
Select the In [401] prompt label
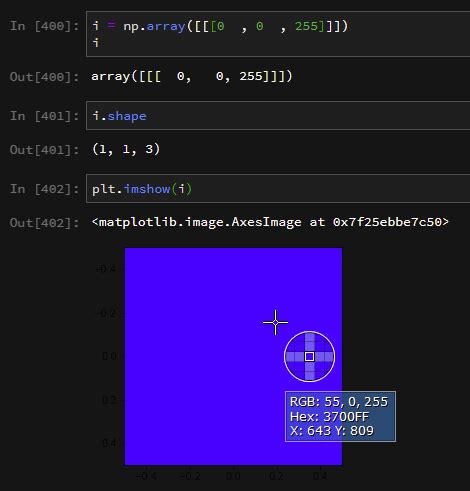click(x=45, y=116)
